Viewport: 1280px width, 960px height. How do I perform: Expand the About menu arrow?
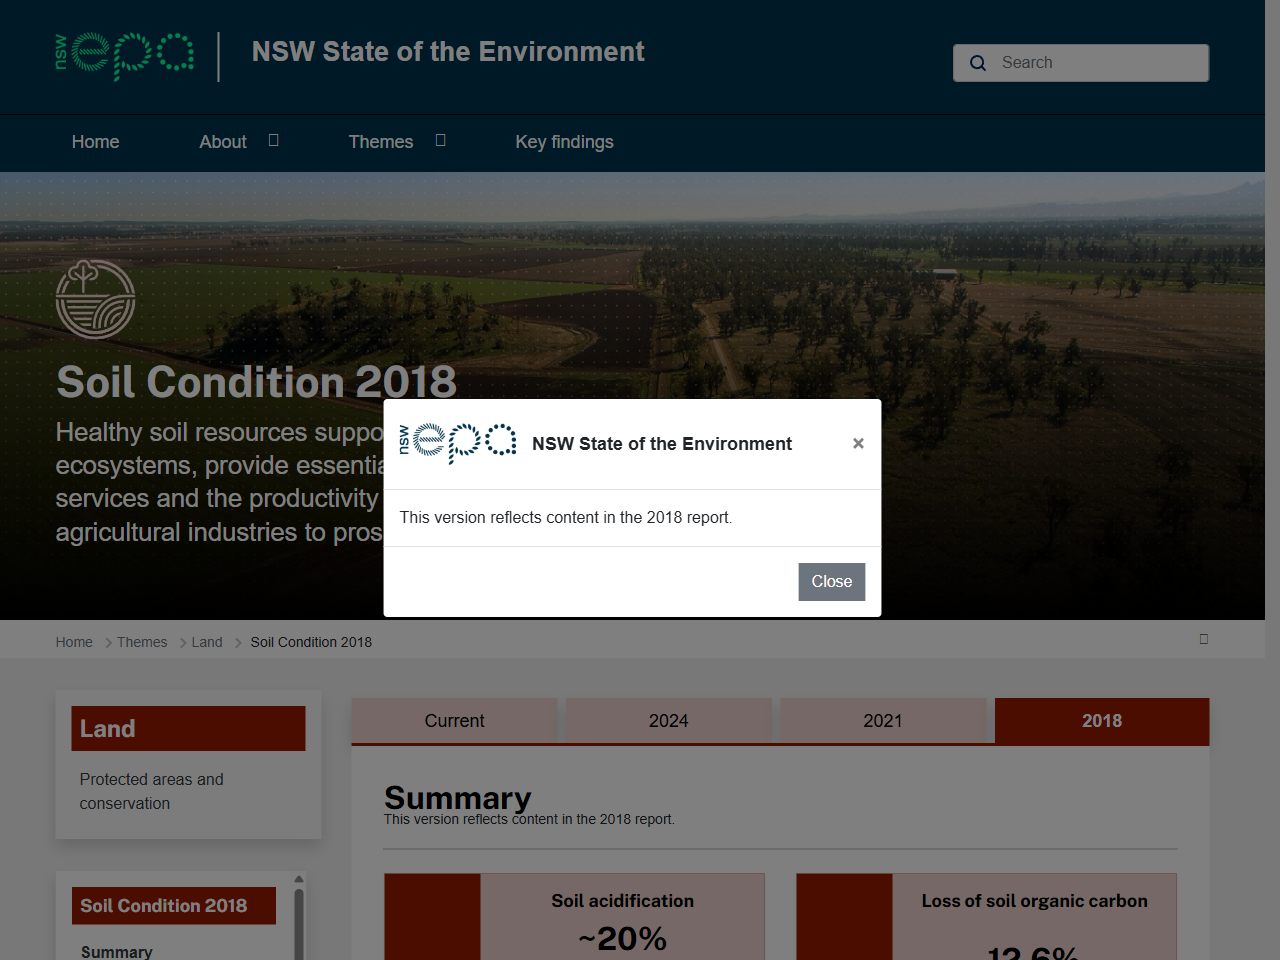click(273, 141)
